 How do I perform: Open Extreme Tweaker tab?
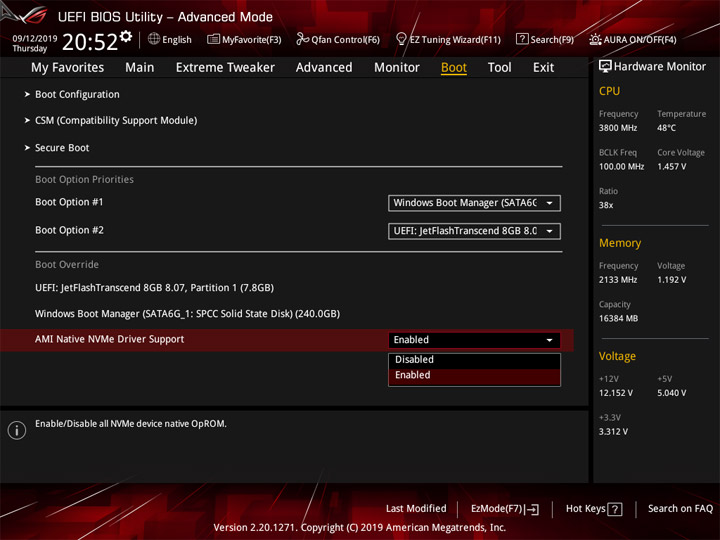[225, 68]
